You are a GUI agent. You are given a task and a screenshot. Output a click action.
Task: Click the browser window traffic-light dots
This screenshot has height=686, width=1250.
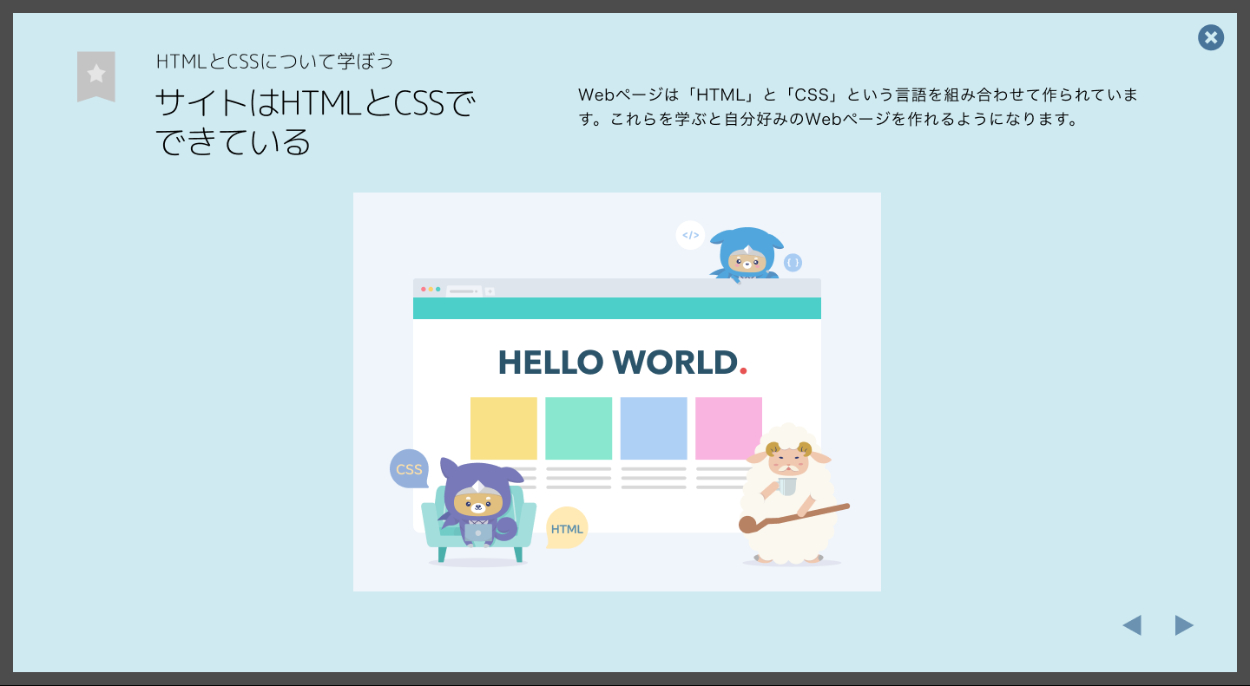coord(430,290)
